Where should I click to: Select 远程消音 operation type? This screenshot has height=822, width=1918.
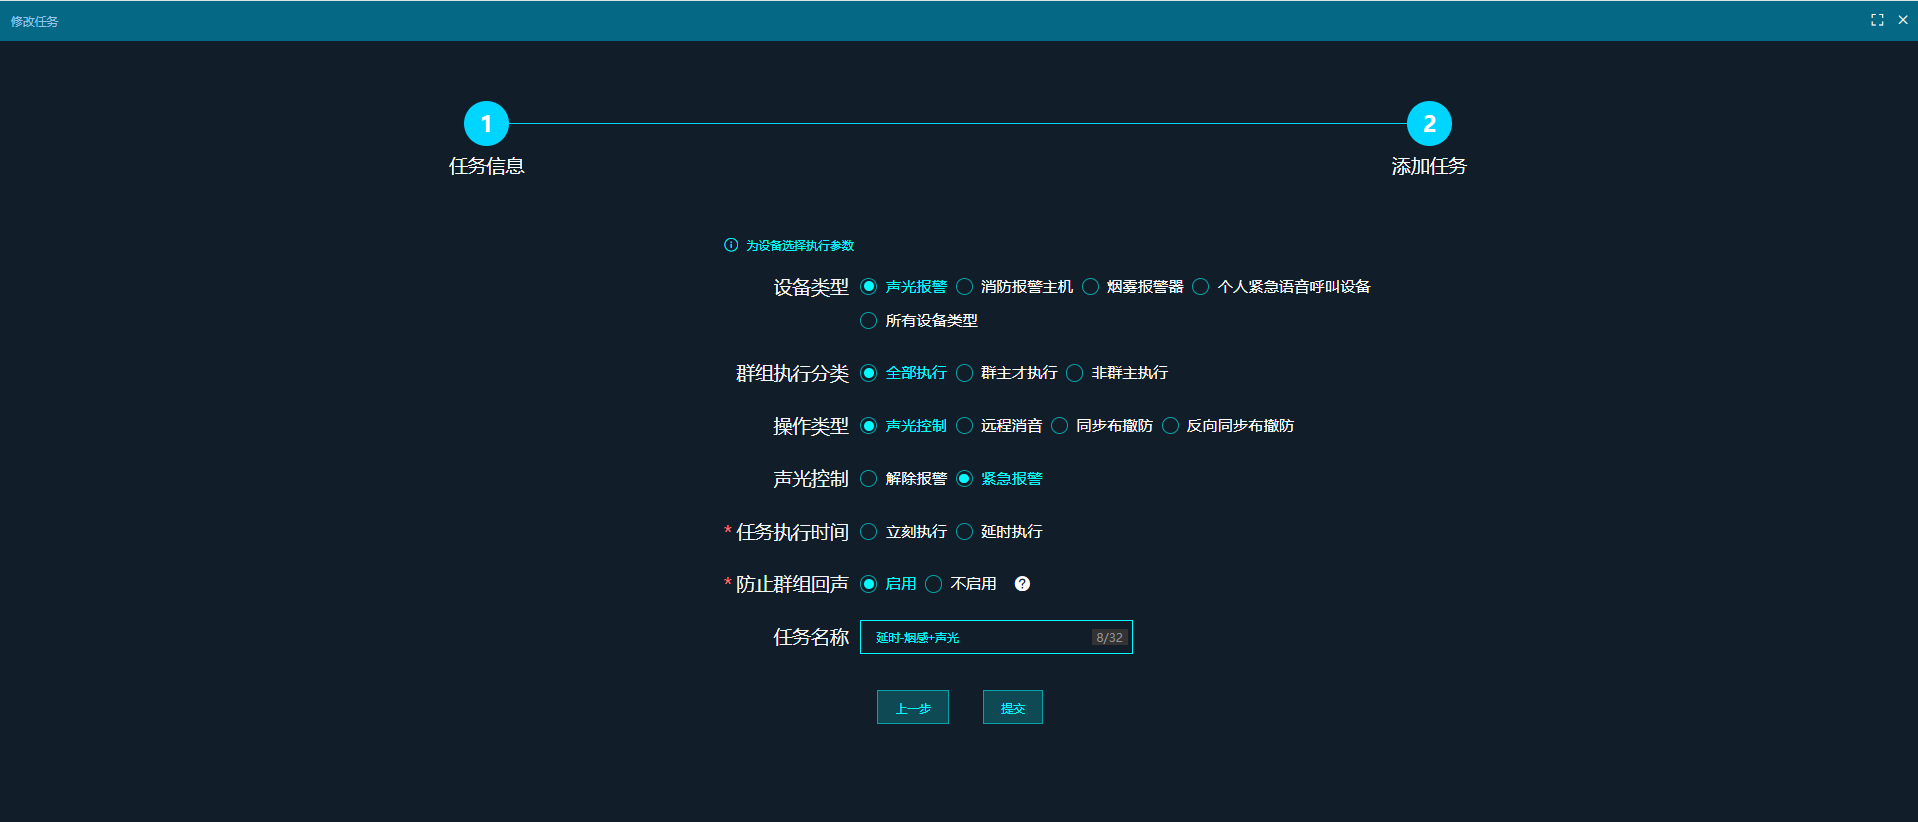(x=965, y=426)
